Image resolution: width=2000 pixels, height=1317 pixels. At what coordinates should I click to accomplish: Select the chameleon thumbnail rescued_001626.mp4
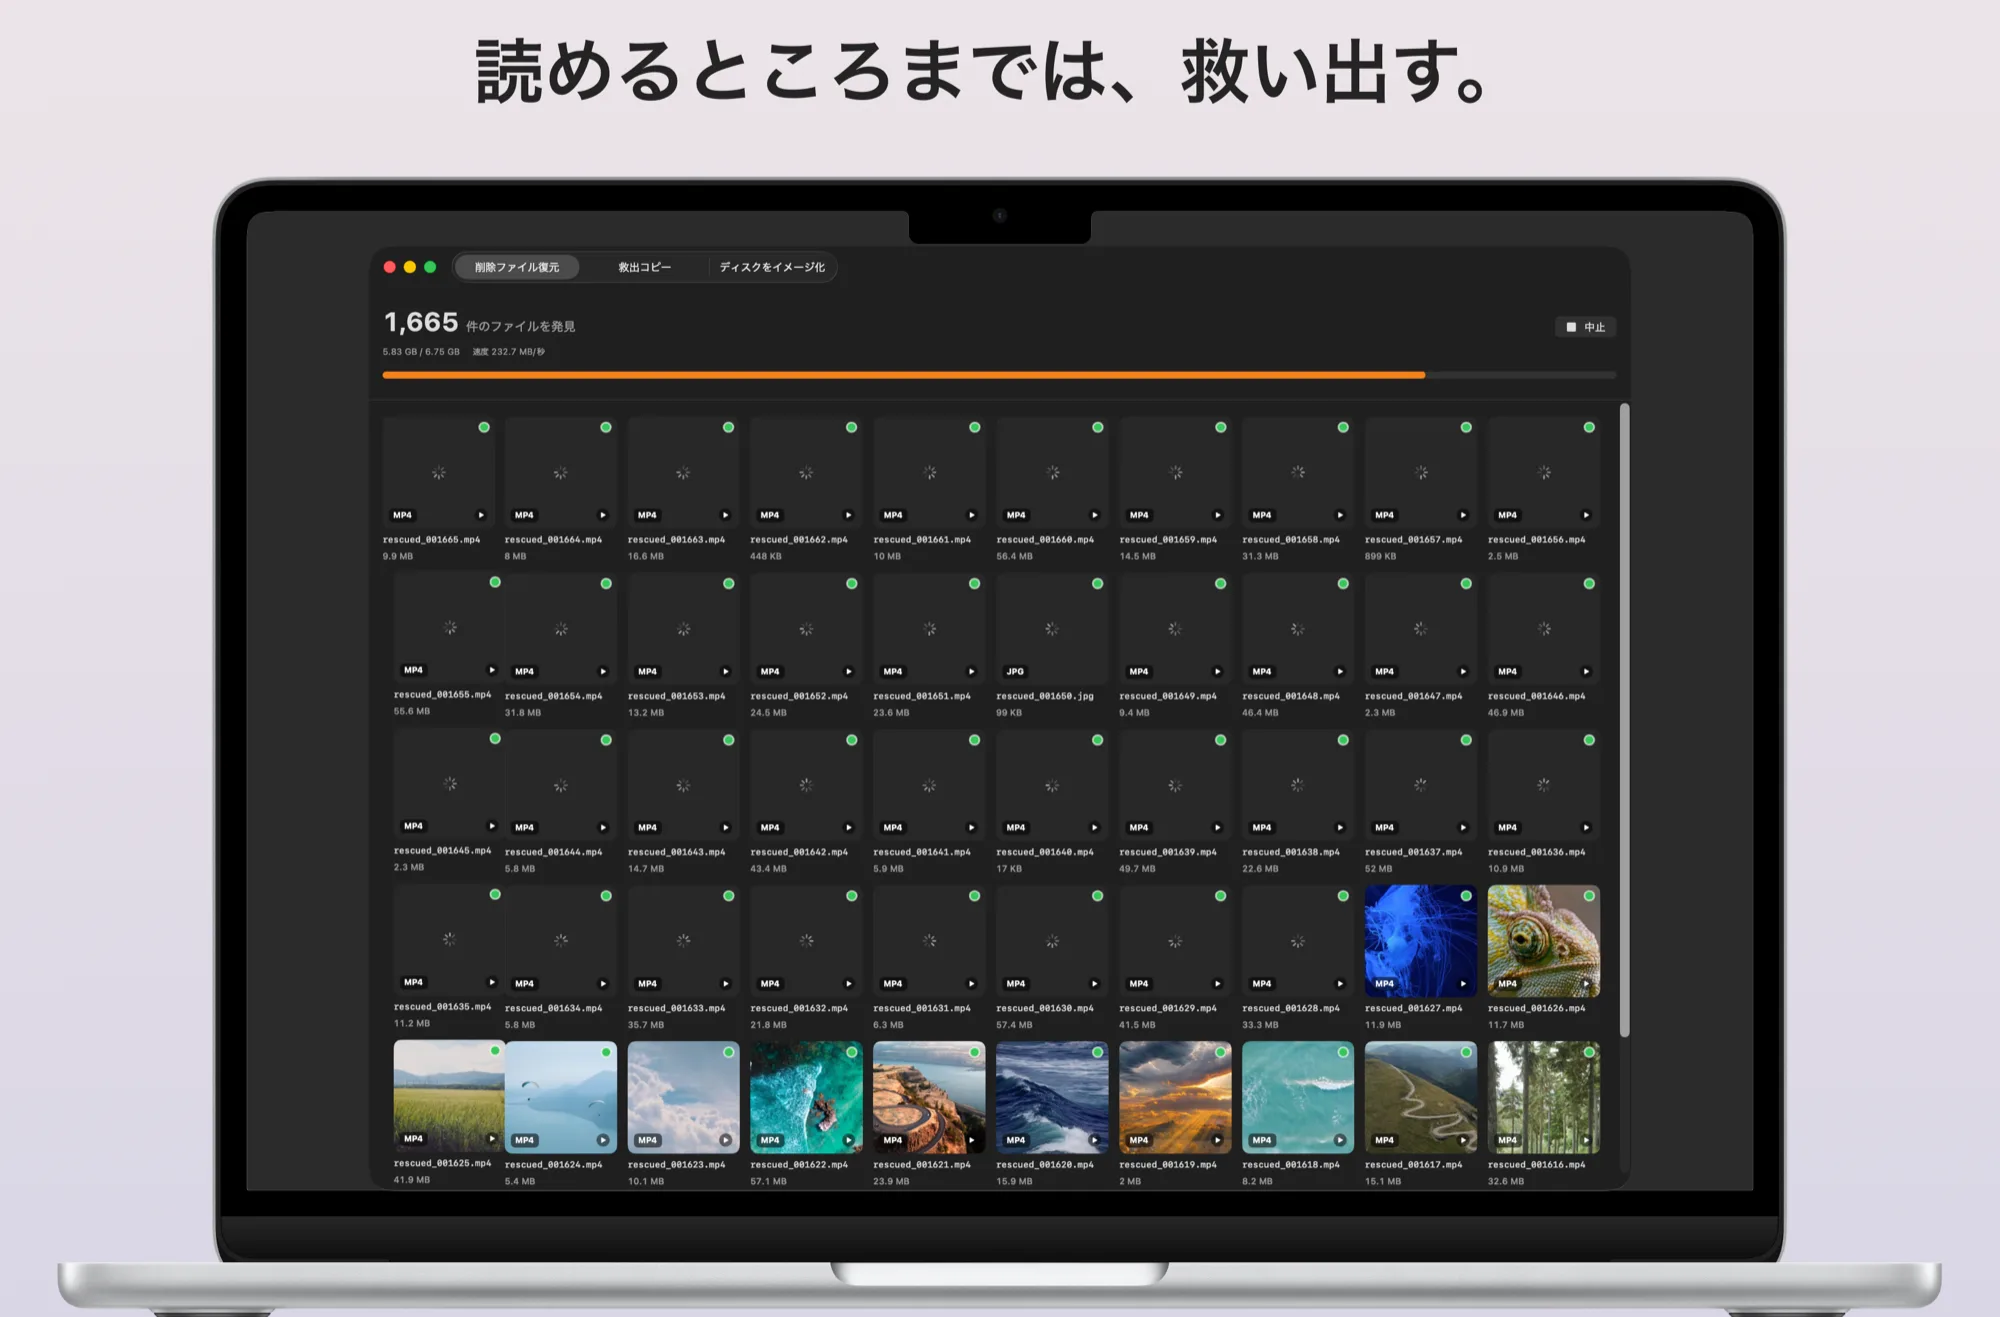click(1543, 941)
